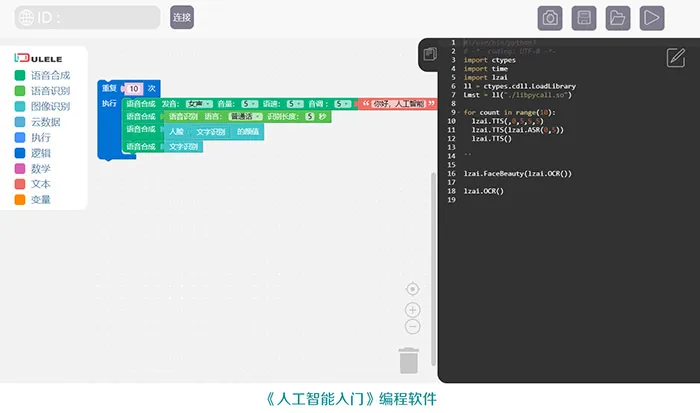The height and width of the screenshot is (413, 700).
Task: Select the 语音合成 category
Action: (x=50, y=75)
